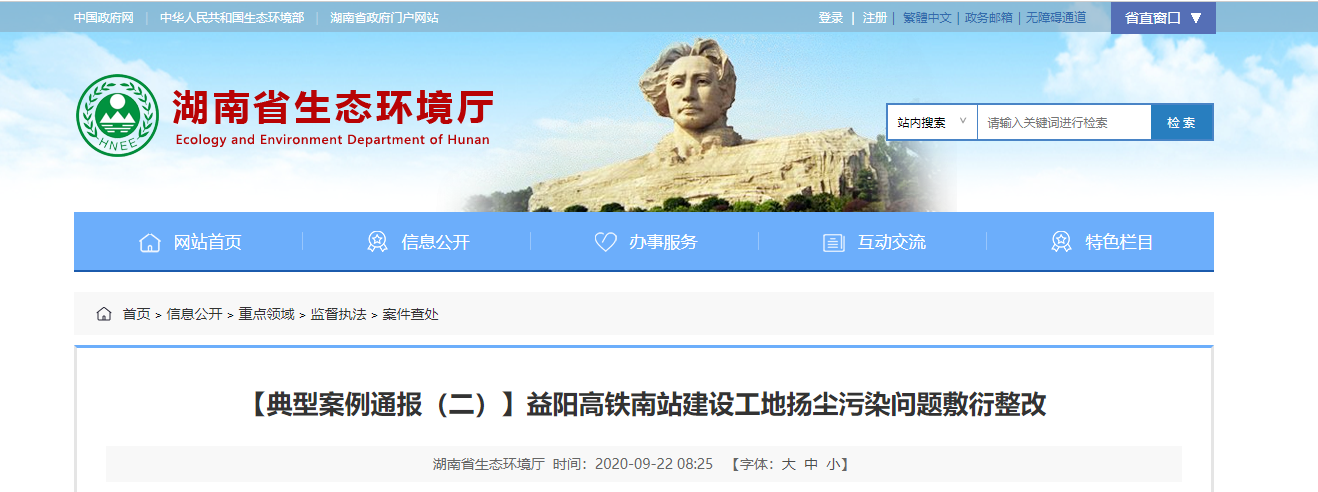1318x492 pixels.
Task: Click the badge icon beside 信息公开
Action: [377, 242]
